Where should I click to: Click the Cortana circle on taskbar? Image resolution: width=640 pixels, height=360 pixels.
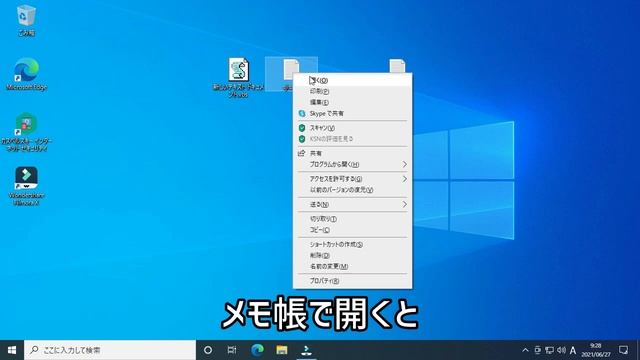click(x=208, y=350)
